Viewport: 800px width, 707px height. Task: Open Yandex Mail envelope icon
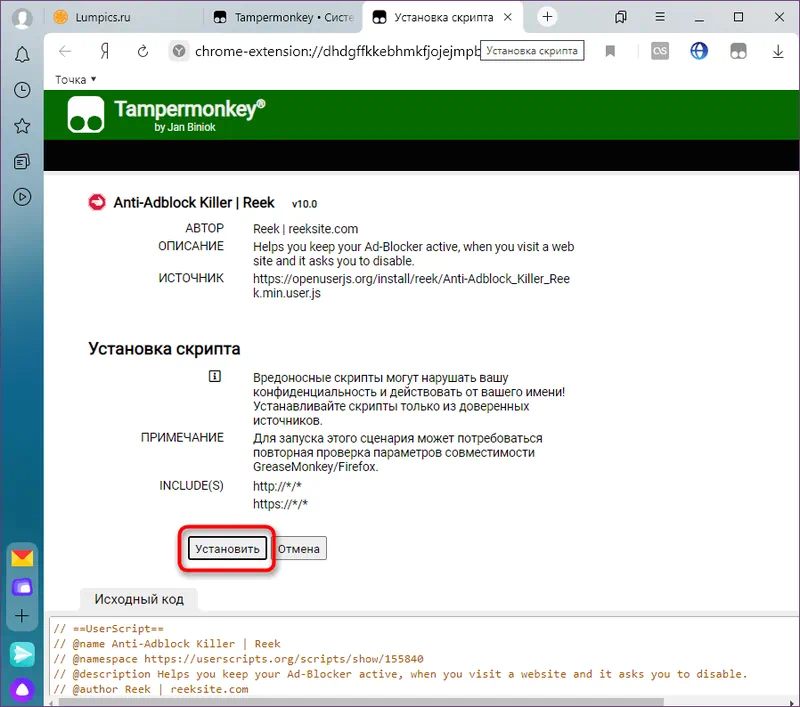[x=22, y=558]
